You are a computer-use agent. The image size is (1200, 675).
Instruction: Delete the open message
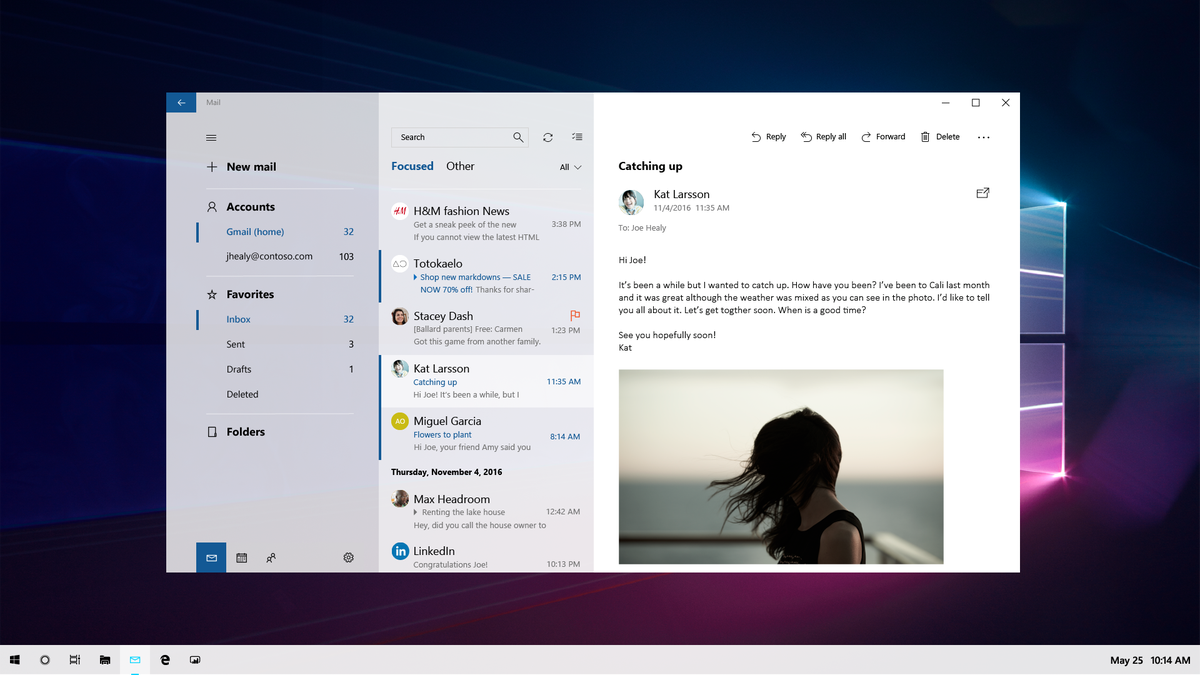[940, 137]
